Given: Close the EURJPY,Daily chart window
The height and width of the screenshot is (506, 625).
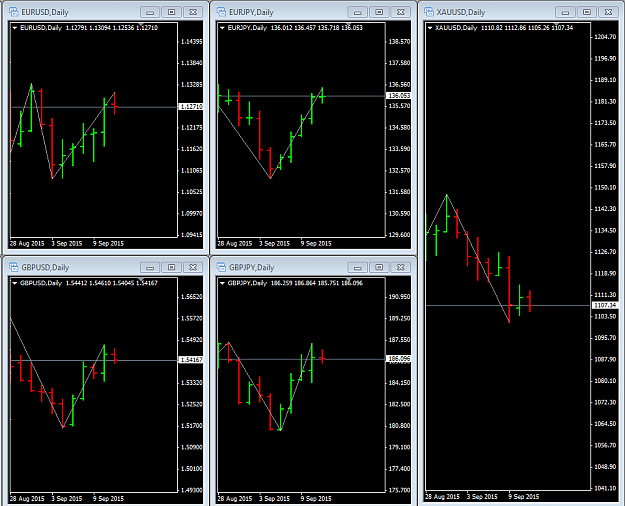Looking at the screenshot, I should (x=401, y=12).
